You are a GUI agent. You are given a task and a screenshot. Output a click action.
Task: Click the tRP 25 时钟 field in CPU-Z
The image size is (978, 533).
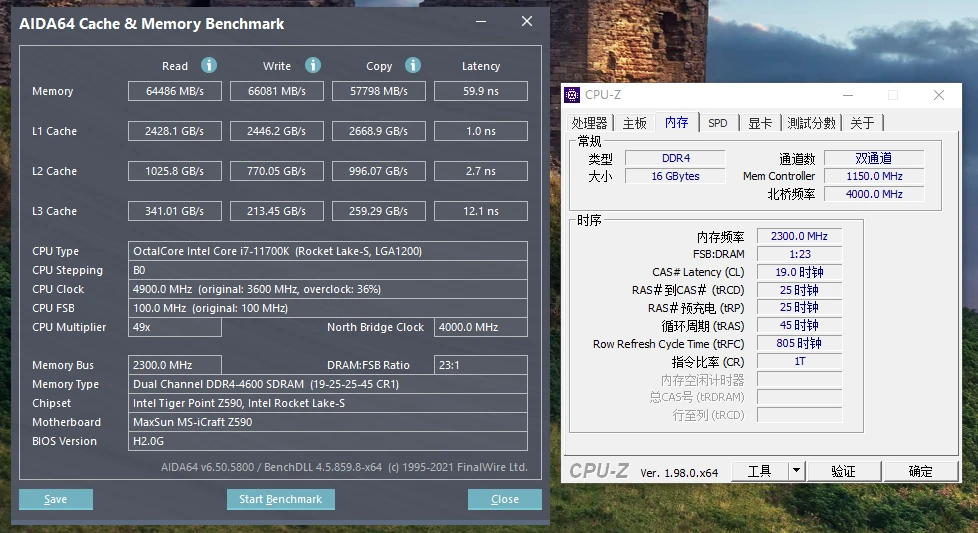tap(800, 307)
